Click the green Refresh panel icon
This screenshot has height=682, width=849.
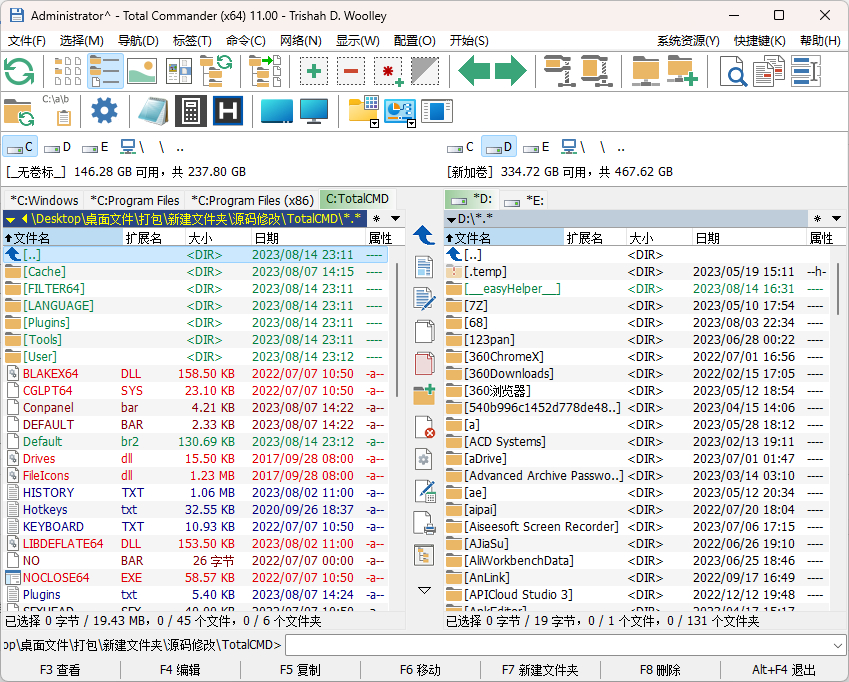click(x=19, y=71)
